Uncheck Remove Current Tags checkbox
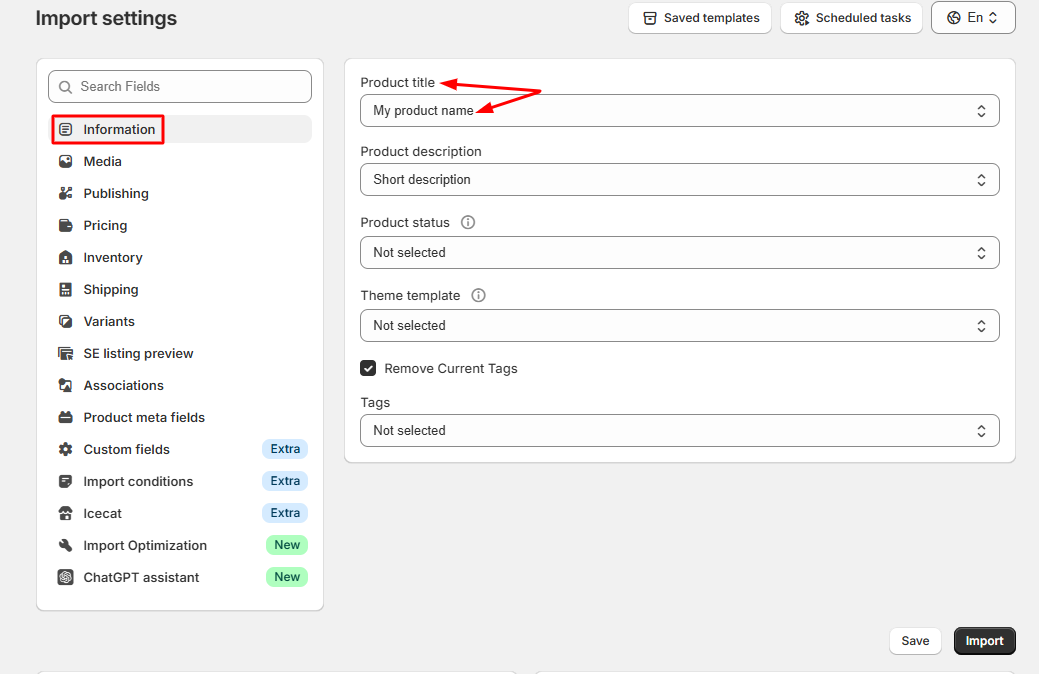The image size is (1039, 674). (x=368, y=368)
